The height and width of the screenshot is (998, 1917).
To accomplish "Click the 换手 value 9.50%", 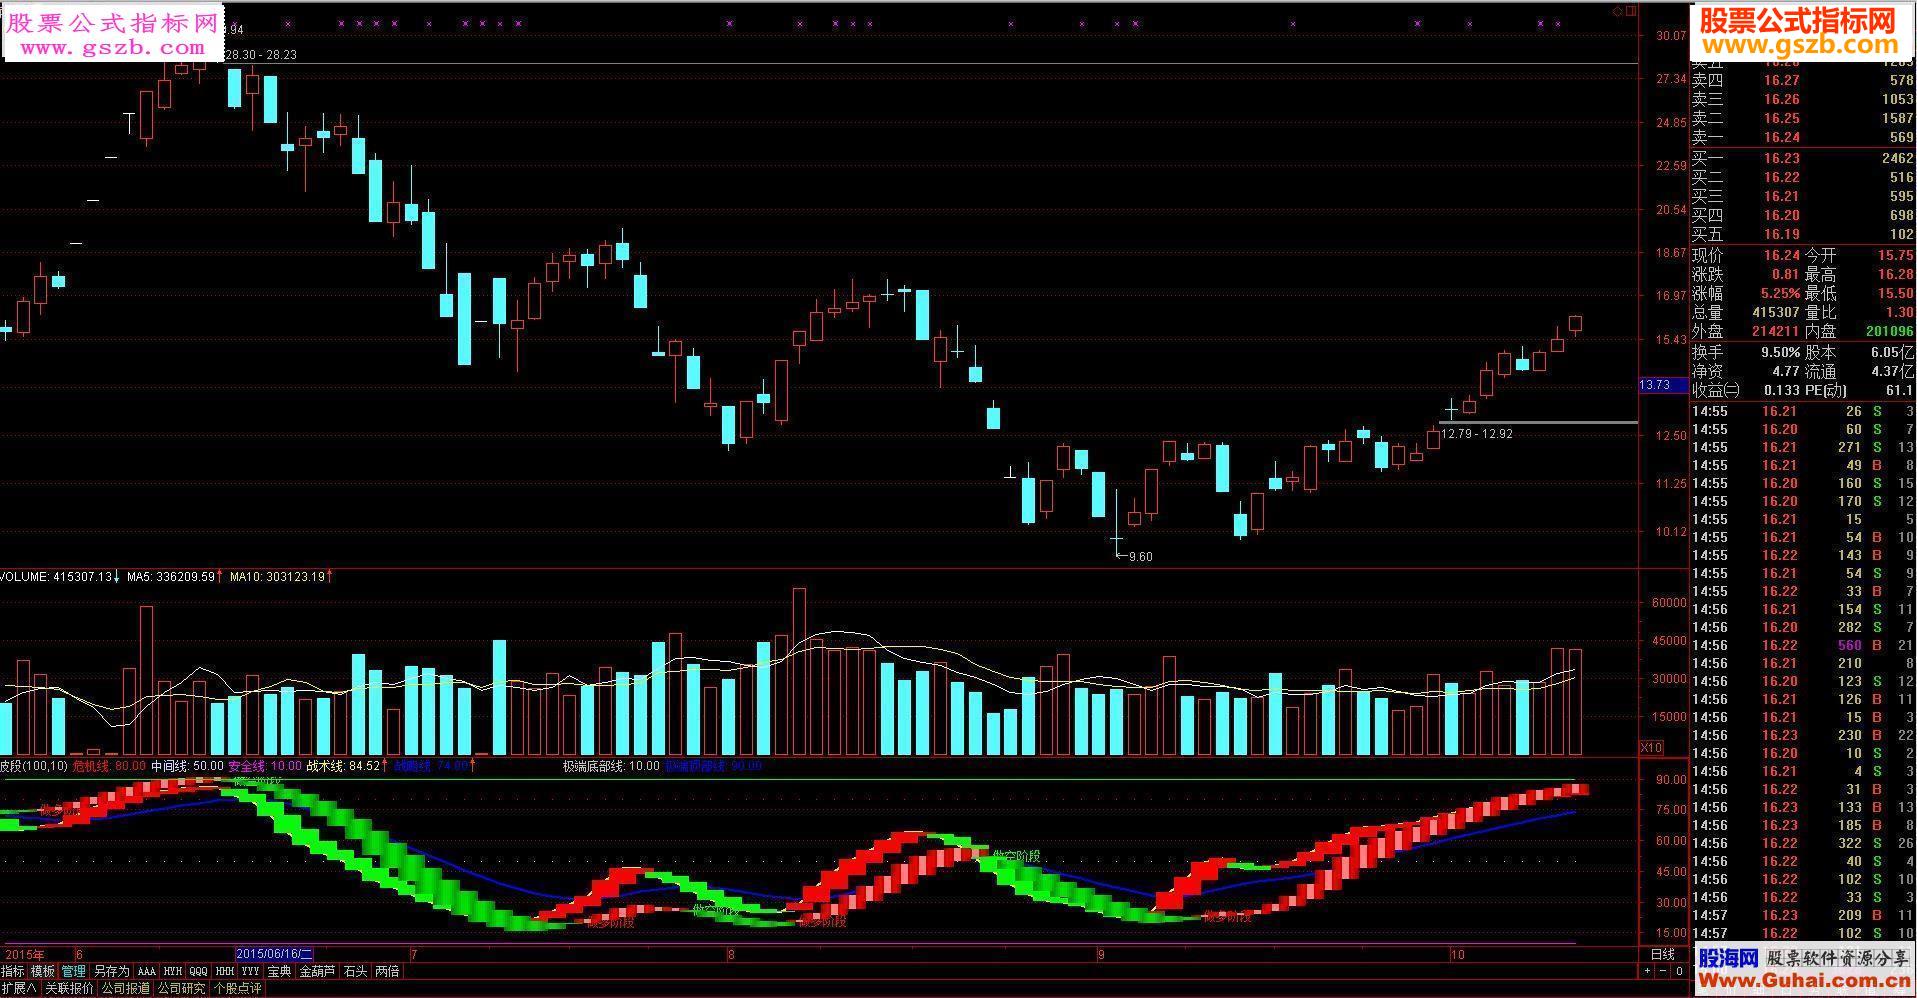I will (x=1780, y=352).
